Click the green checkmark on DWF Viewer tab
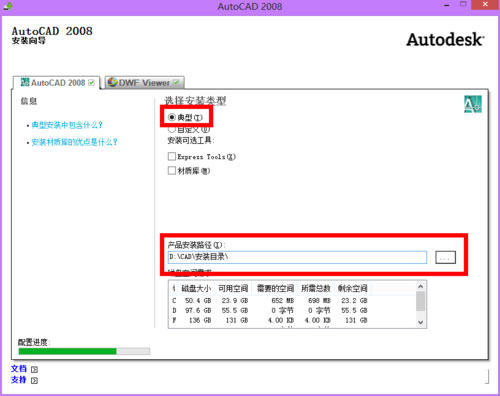 pyautogui.click(x=176, y=82)
